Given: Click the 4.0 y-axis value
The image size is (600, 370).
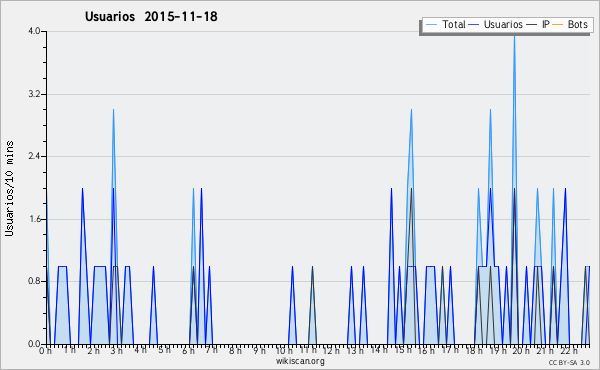Looking at the screenshot, I should click(x=34, y=31).
